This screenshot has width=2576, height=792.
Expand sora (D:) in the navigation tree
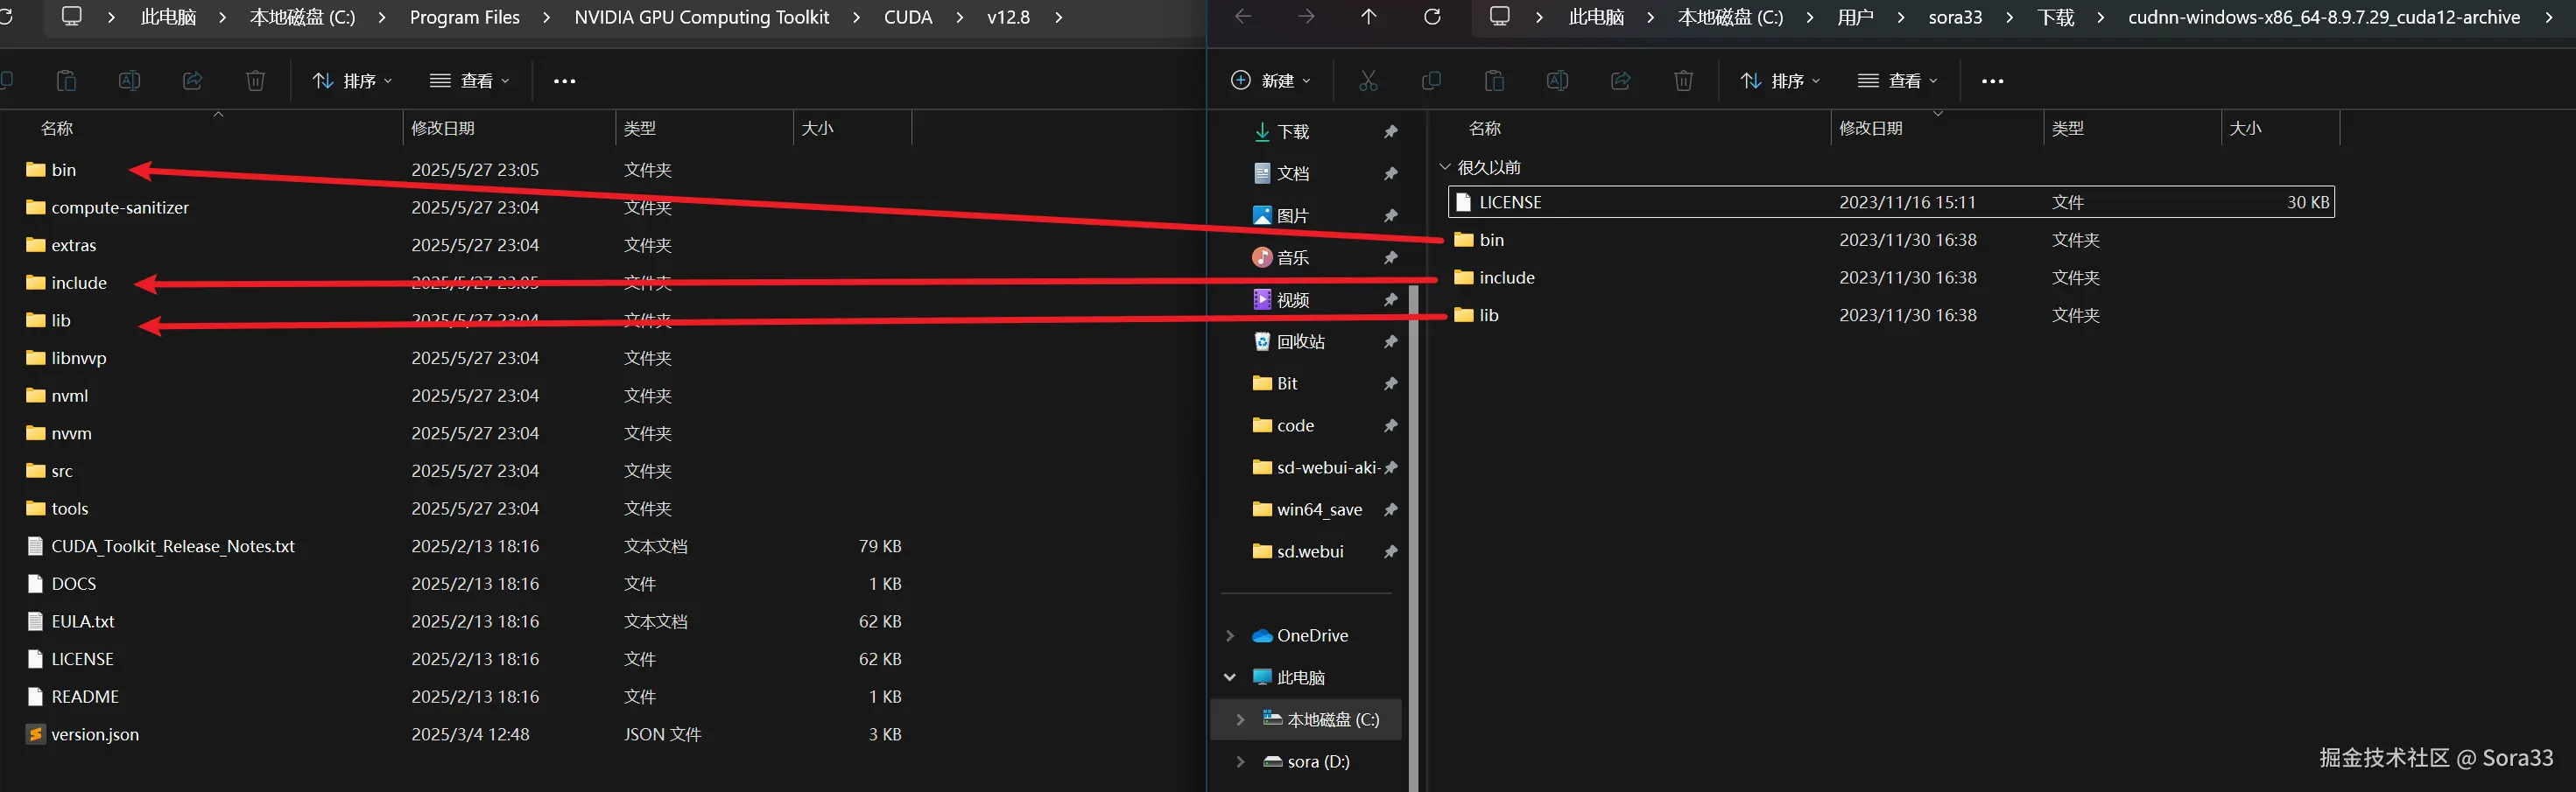click(x=1241, y=762)
